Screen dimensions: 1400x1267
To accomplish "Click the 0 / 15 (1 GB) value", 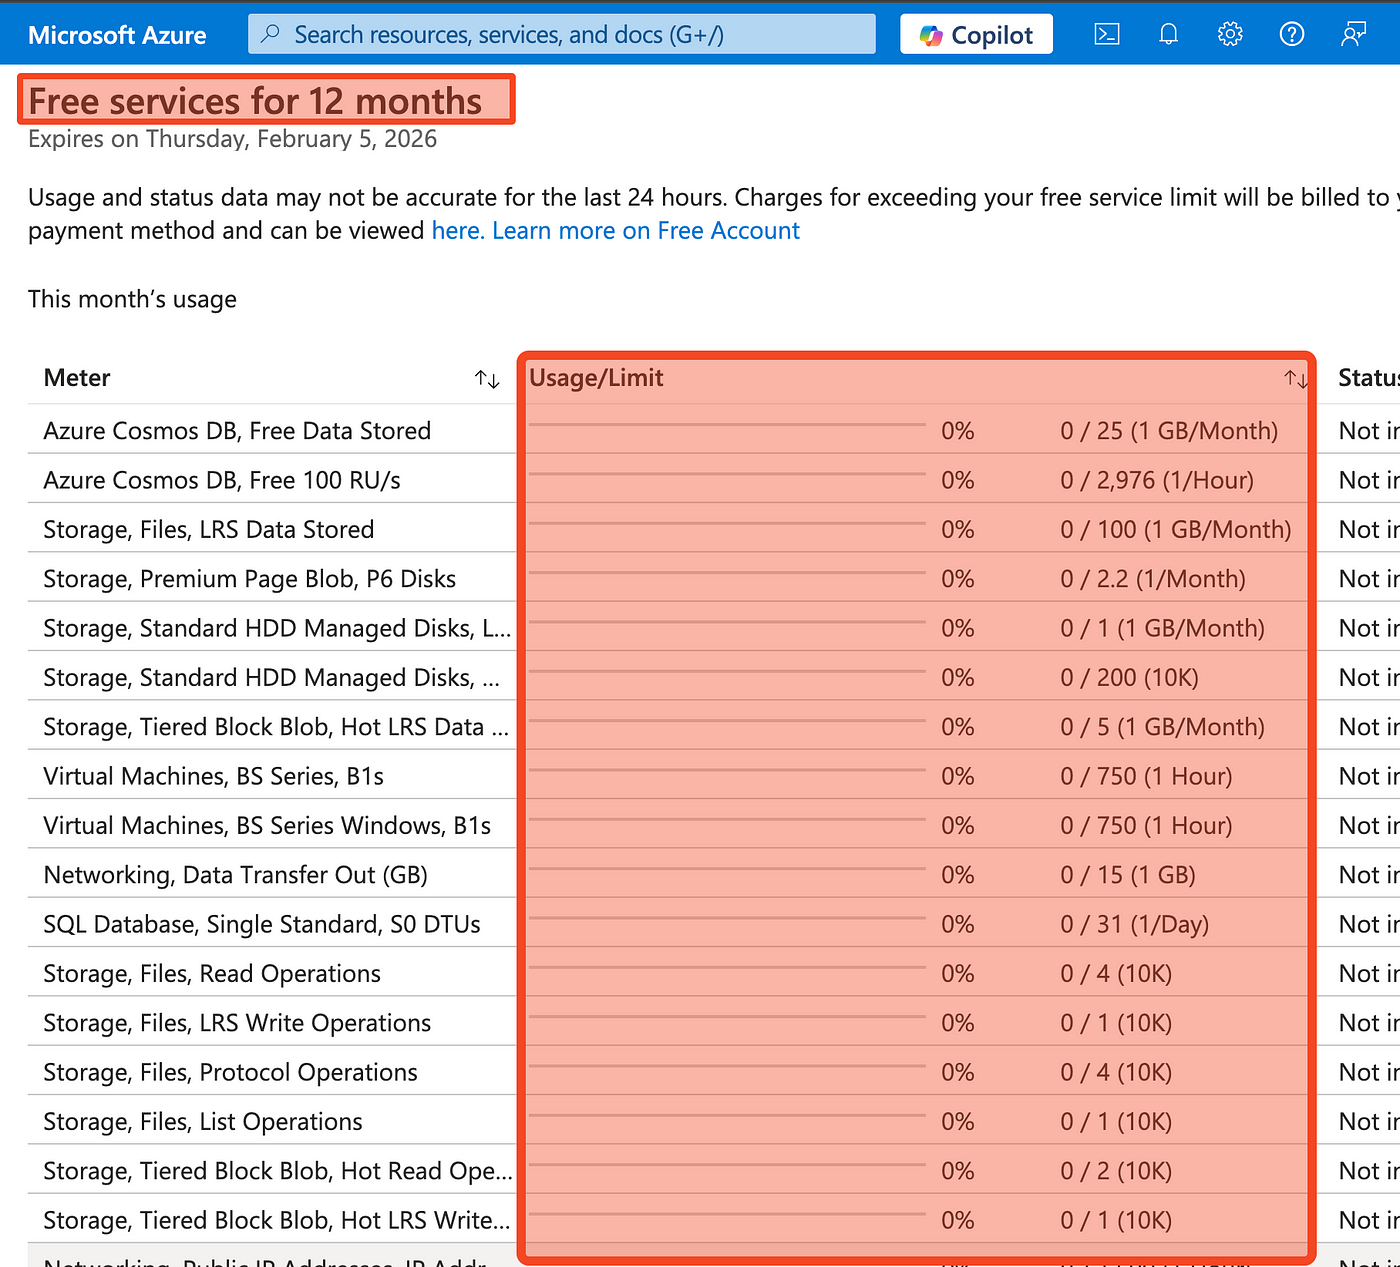I will pos(1128,875).
